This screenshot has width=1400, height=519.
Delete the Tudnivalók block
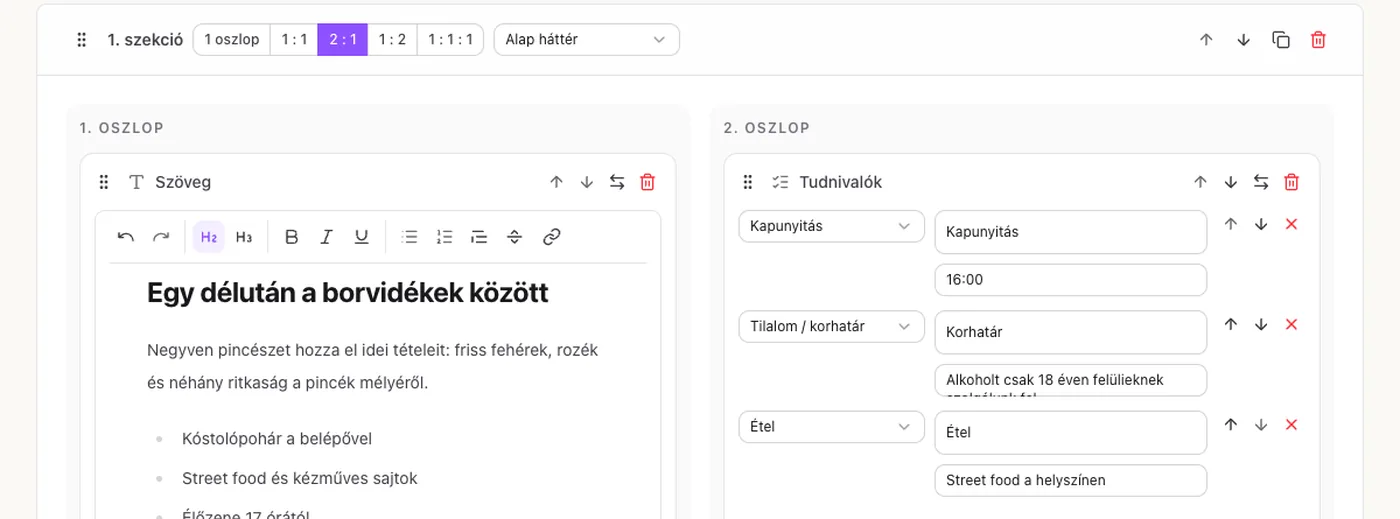(1291, 182)
